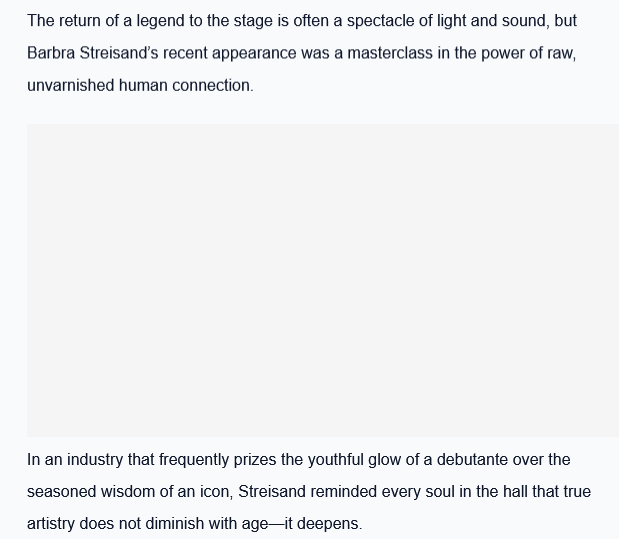Click the word "Streisand" in the second paragraph

(x=272, y=492)
